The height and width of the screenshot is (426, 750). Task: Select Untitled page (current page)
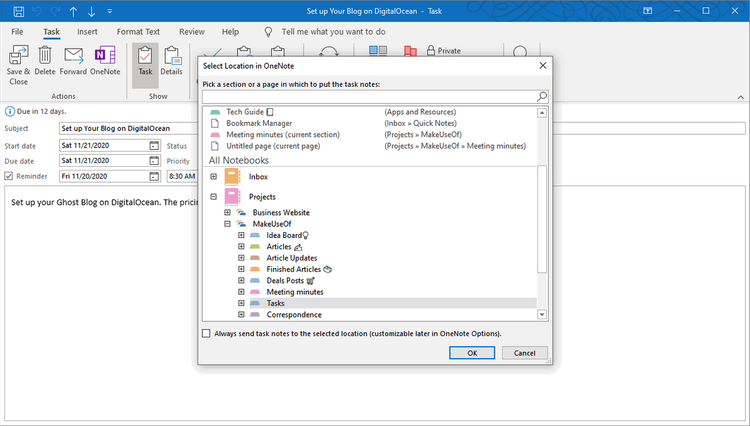273,146
